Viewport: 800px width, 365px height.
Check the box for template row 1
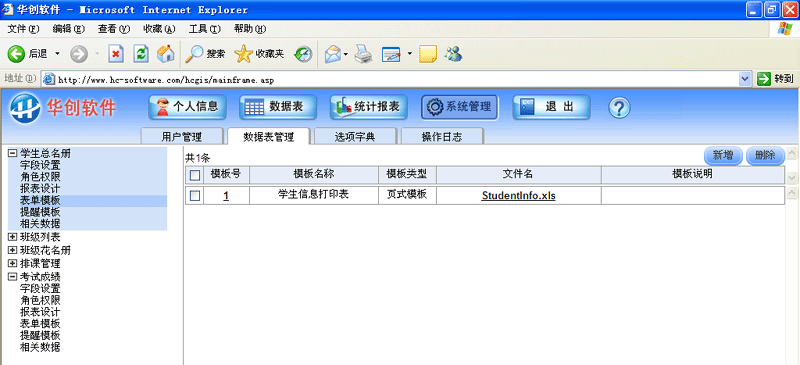195,196
